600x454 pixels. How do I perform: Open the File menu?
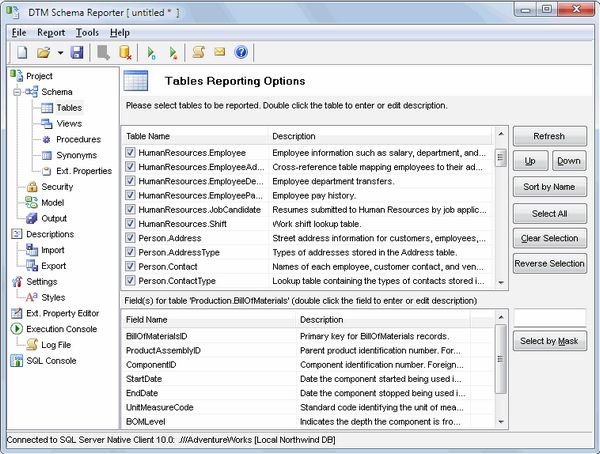click(x=19, y=33)
